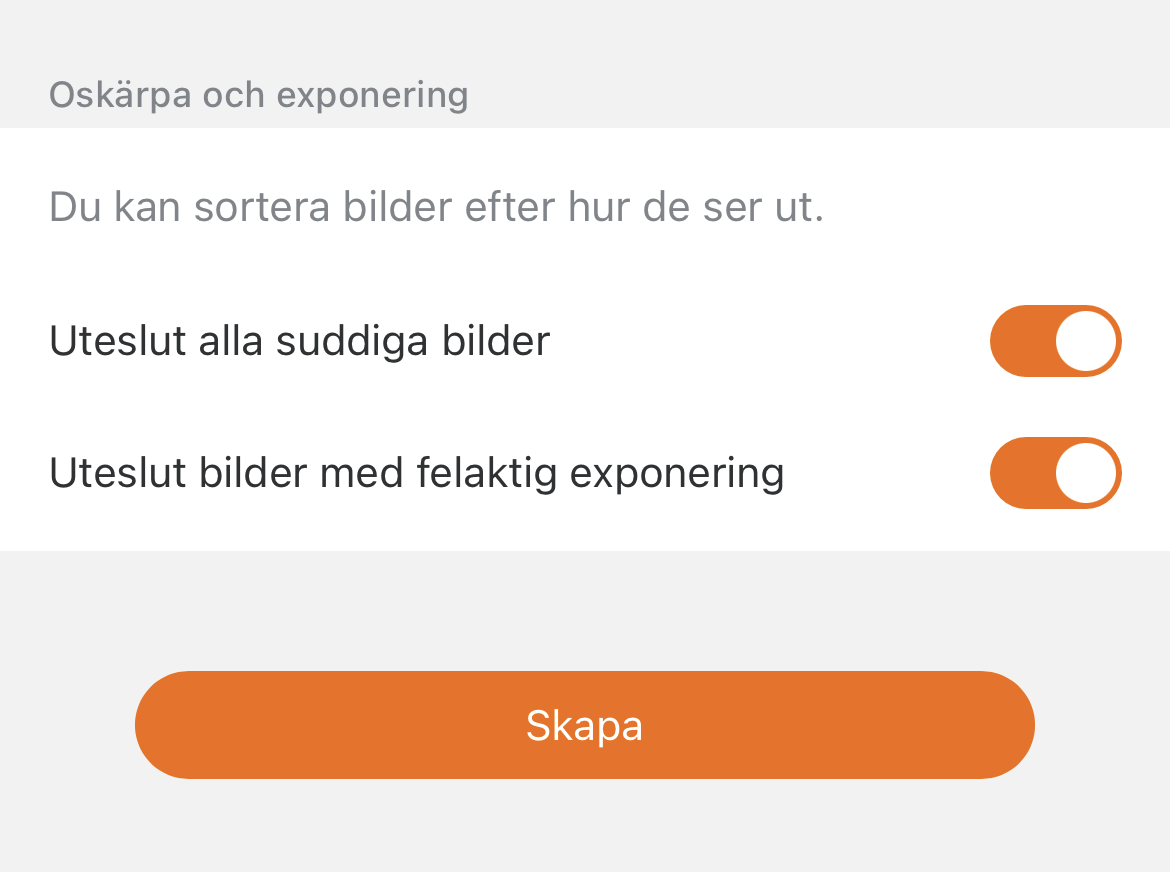Click the Uteslut bilder med felaktig exponering label

(416, 473)
